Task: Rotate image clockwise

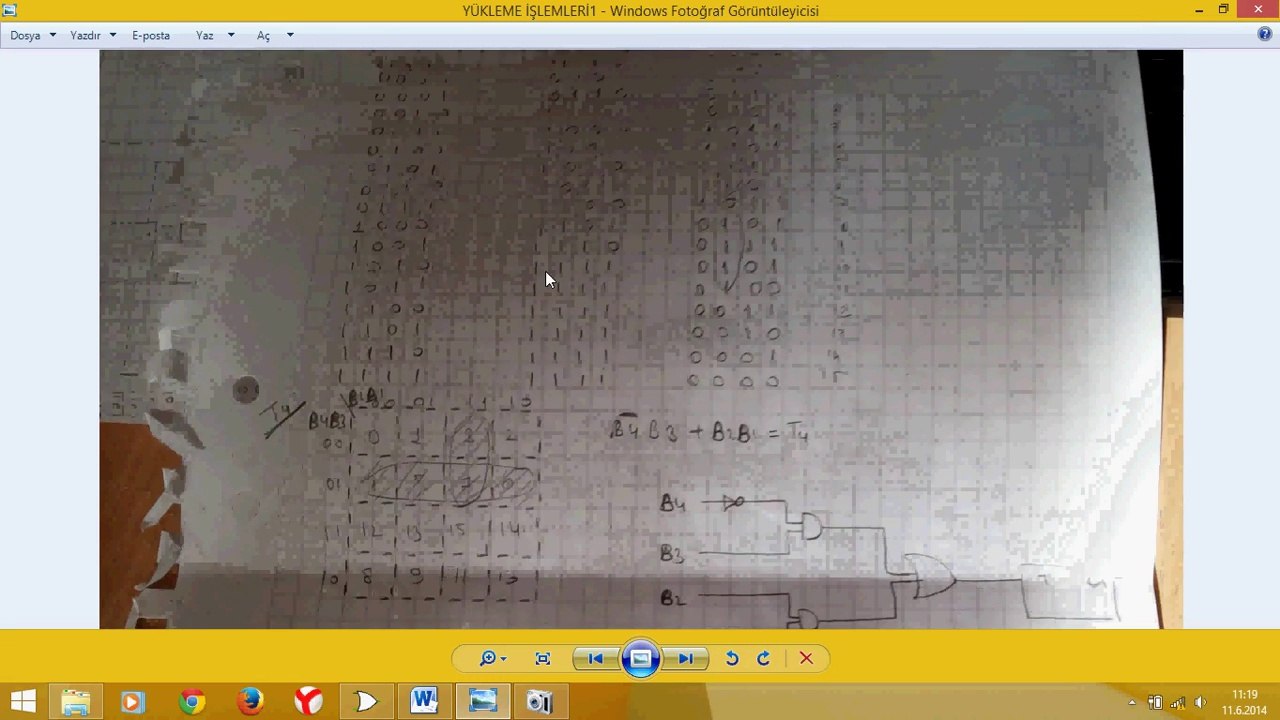Action: (764, 658)
